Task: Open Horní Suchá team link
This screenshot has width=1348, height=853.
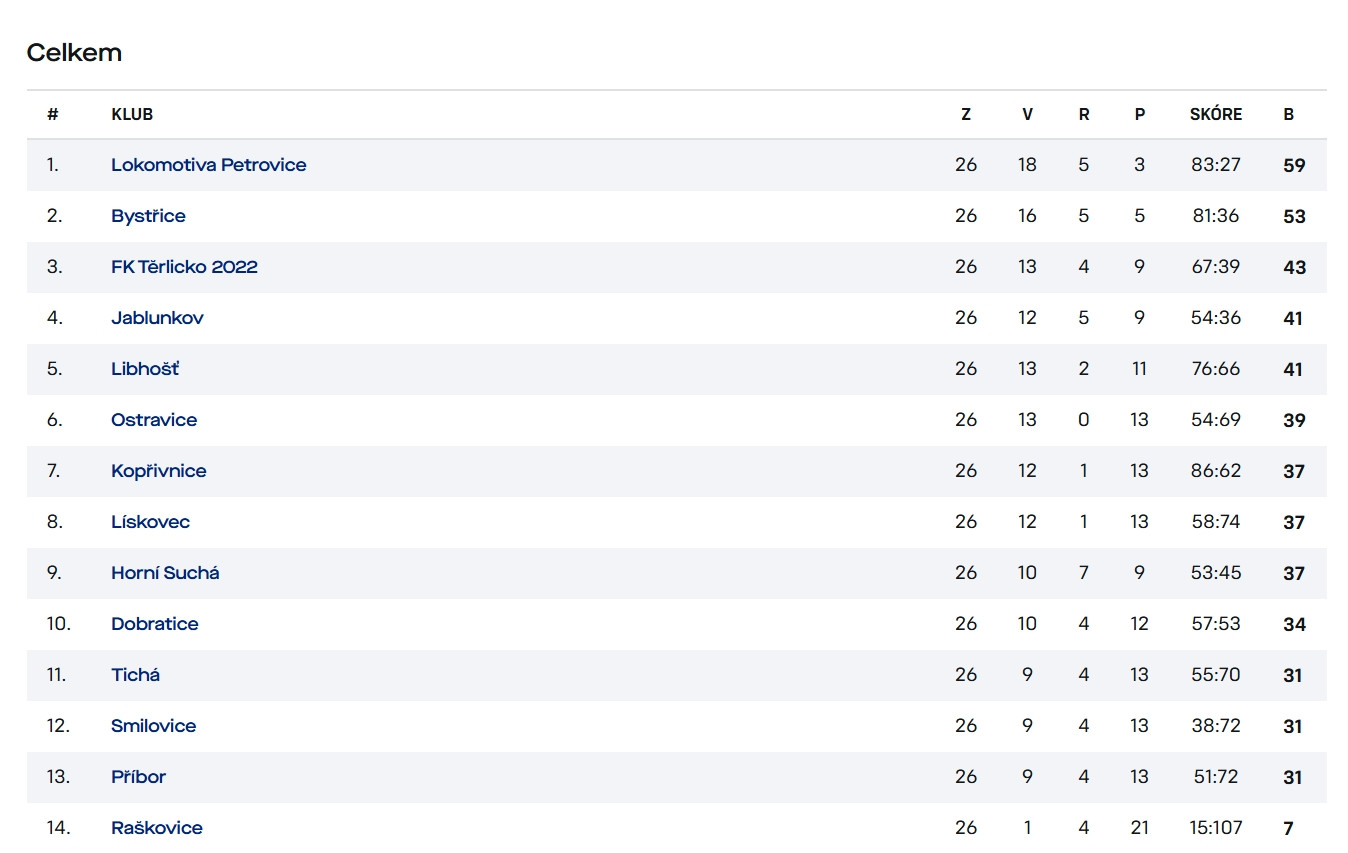Action: point(165,573)
